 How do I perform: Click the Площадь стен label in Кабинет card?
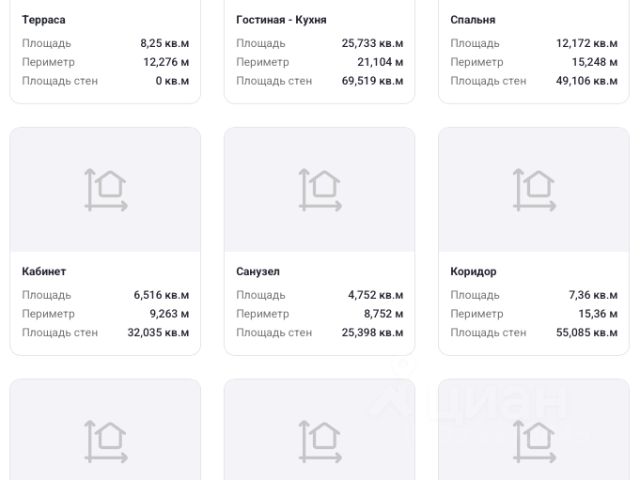pos(60,333)
